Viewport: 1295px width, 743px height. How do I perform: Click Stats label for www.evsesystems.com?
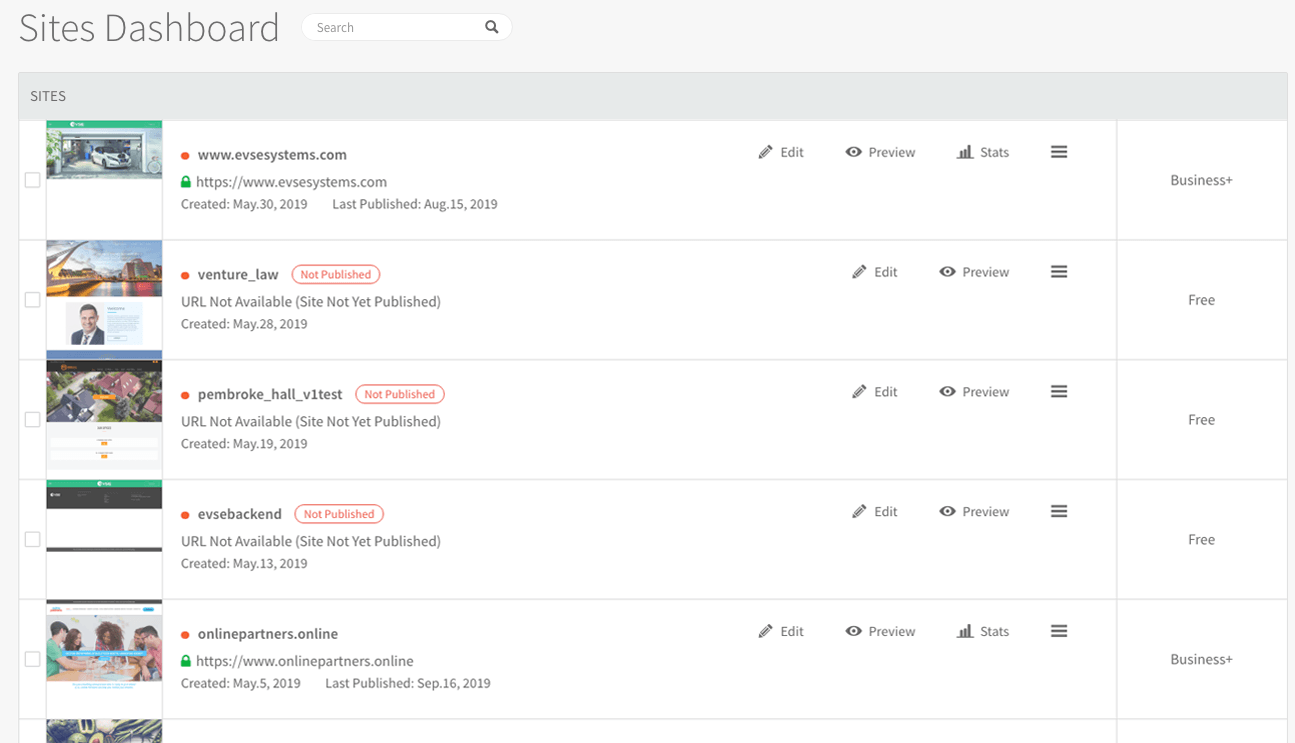(994, 152)
